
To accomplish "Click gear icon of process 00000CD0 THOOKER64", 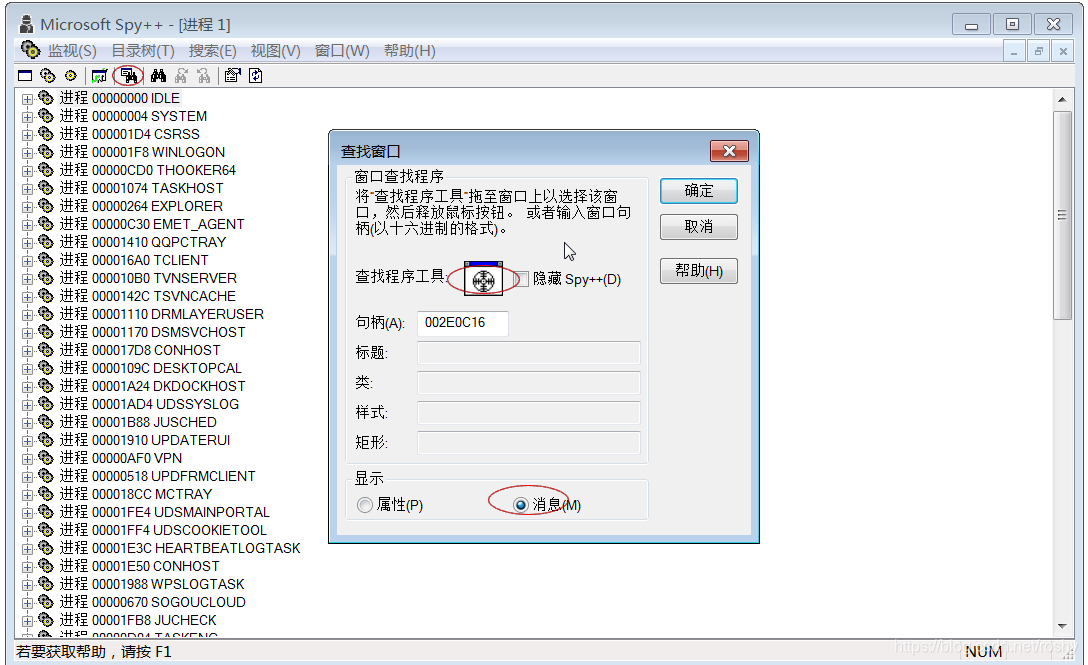I will [x=46, y=170].
